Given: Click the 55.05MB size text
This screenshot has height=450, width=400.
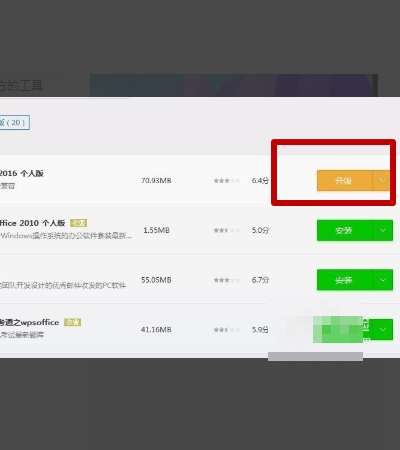Looking at the screenshot, I should (x=156, y=280).
